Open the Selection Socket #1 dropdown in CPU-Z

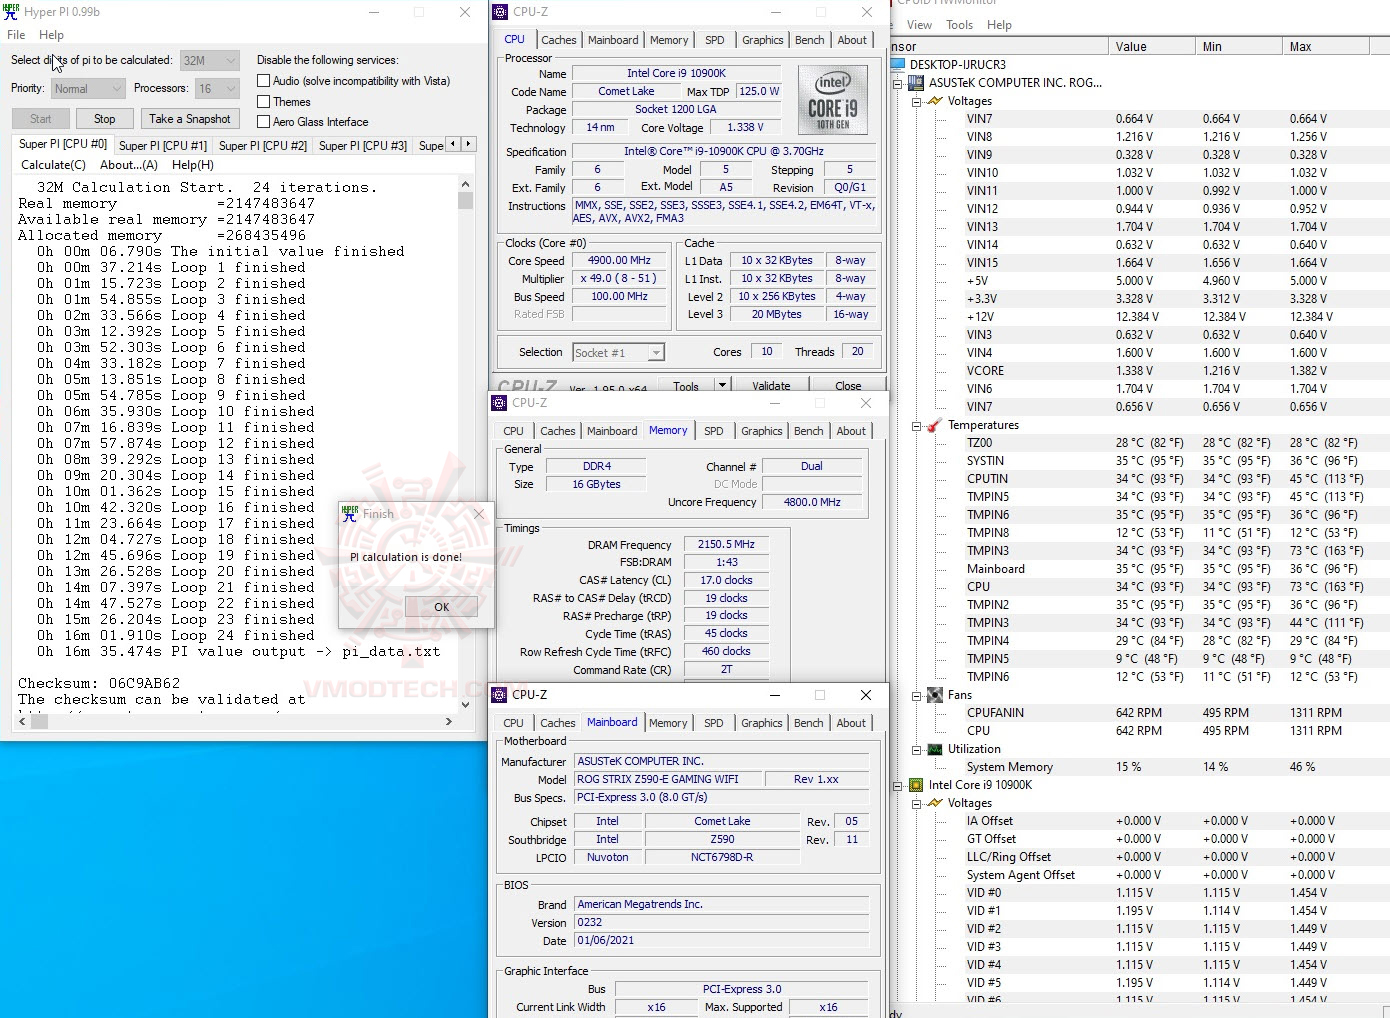619,352
